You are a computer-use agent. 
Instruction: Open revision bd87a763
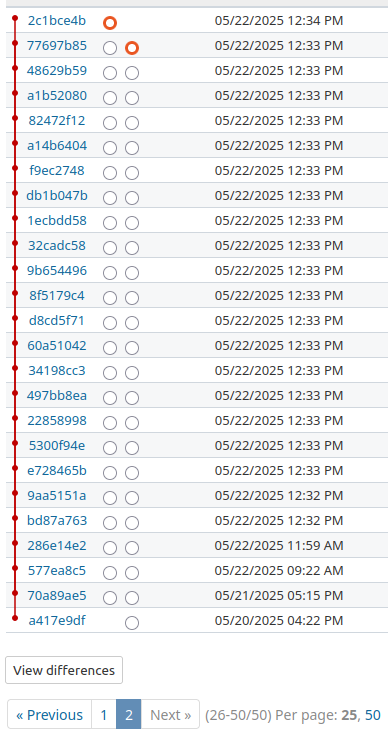click(x=57, y=520)
